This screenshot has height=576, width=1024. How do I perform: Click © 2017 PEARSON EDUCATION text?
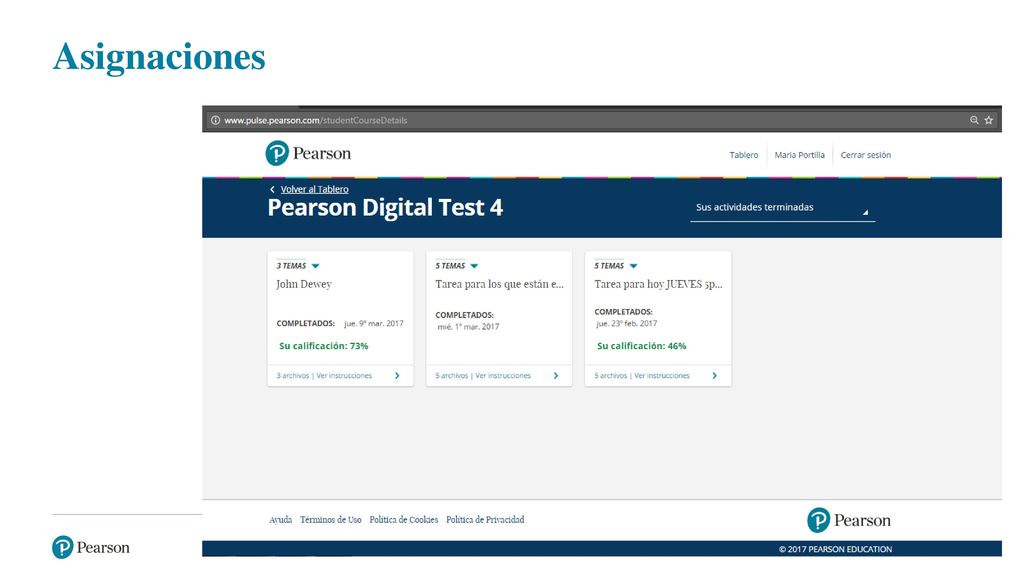(x=835, y=549)
